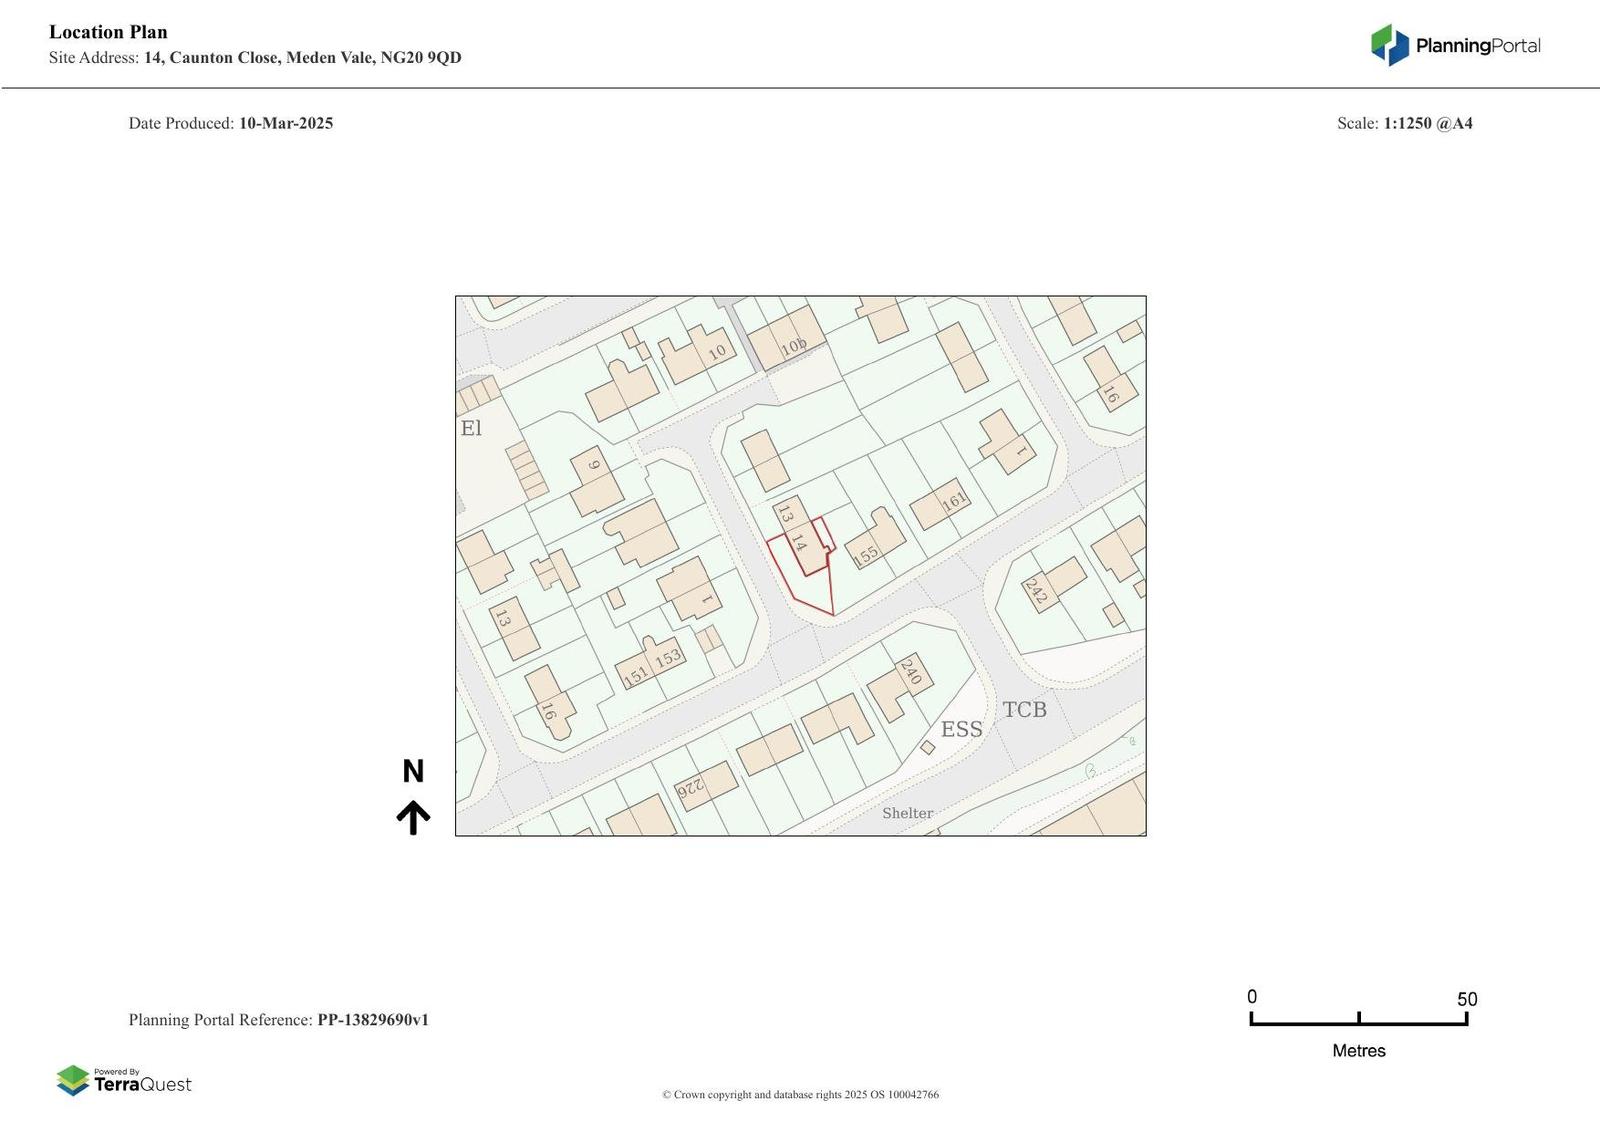The height and width of the screenshot is (1132, 1600).
Task: Click the building labeled 240
Action: click(x=900, y=685)
